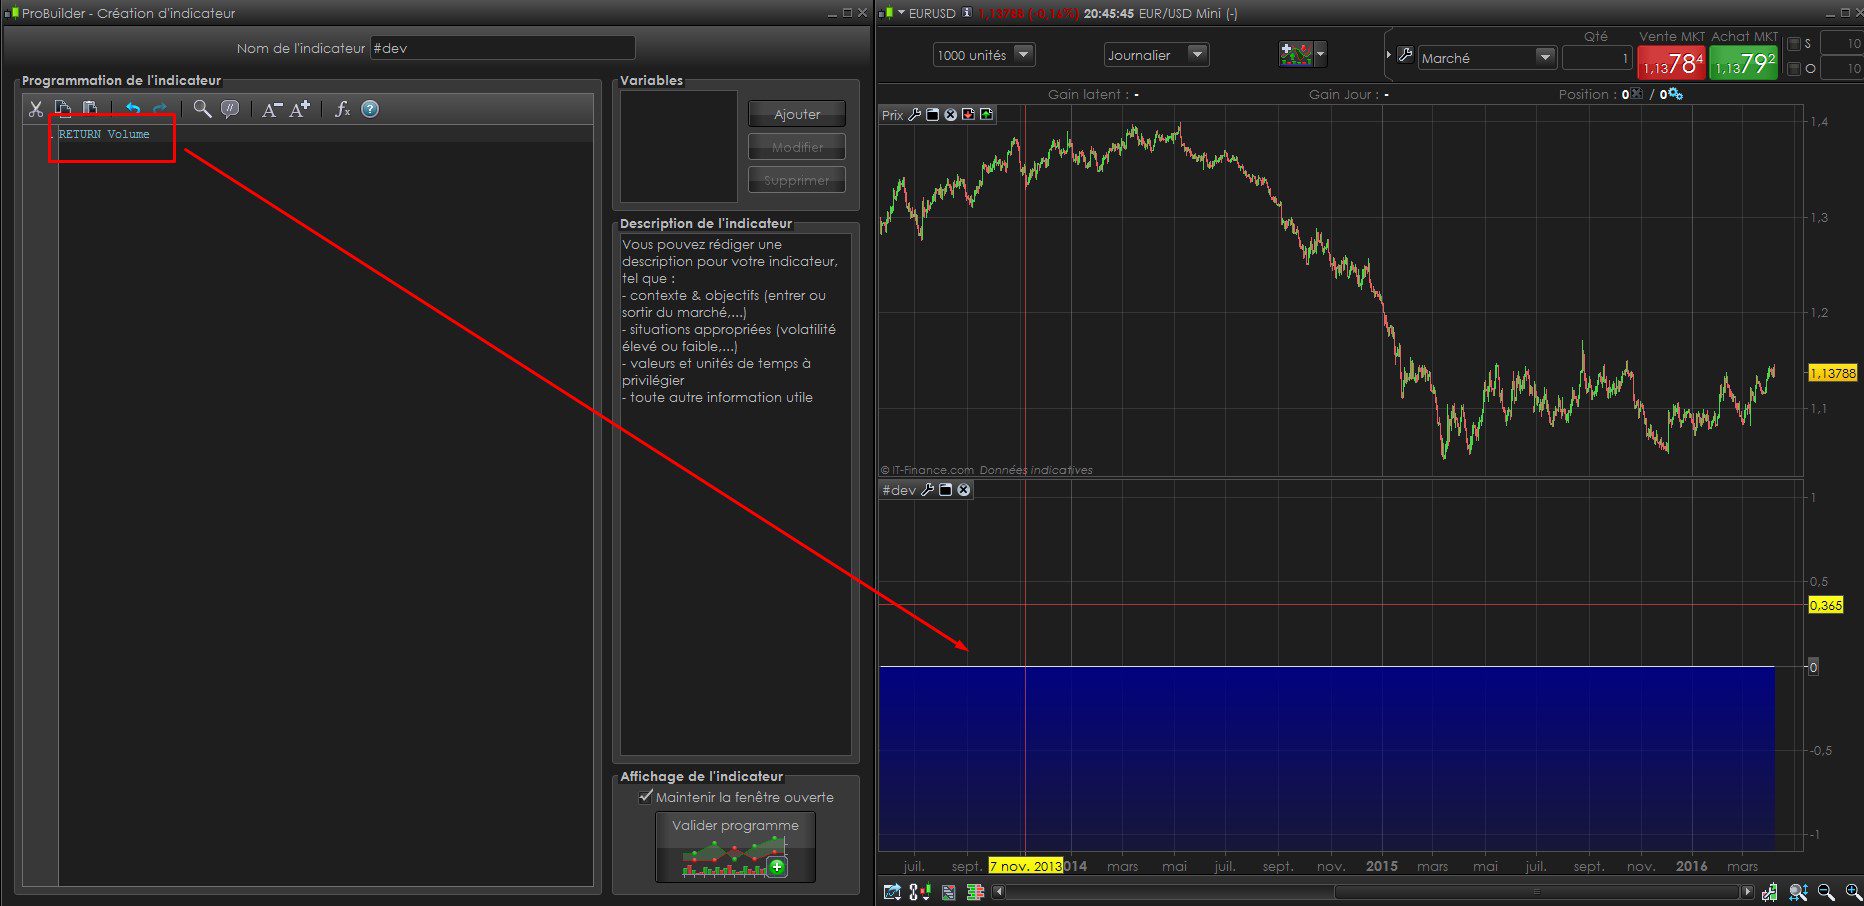Click the chart snapshot icon in bottom toolbar
Viewport: 1864px width, 906px height.
(892, 892)
